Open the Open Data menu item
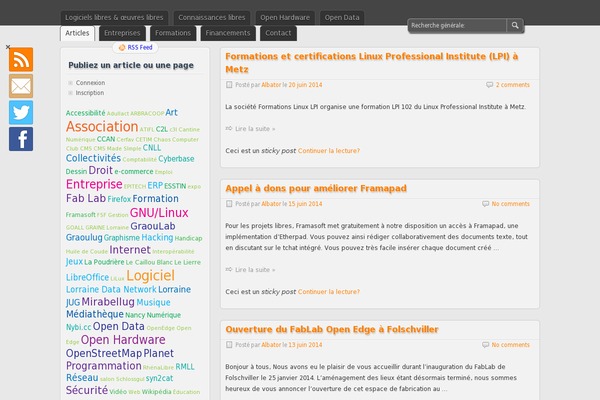 [x=342, y=18]
